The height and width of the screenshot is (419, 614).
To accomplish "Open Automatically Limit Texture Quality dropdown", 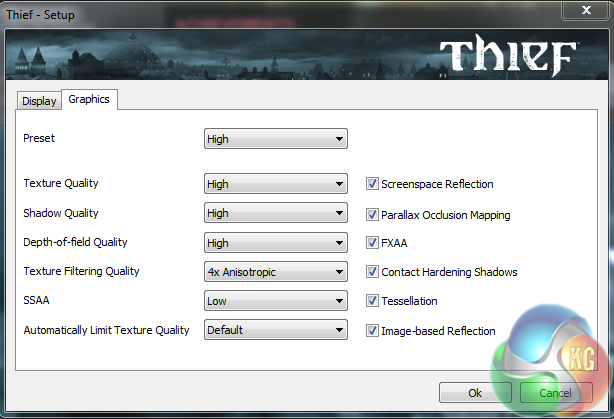I will pyautogui.click(x=276, y=330).
